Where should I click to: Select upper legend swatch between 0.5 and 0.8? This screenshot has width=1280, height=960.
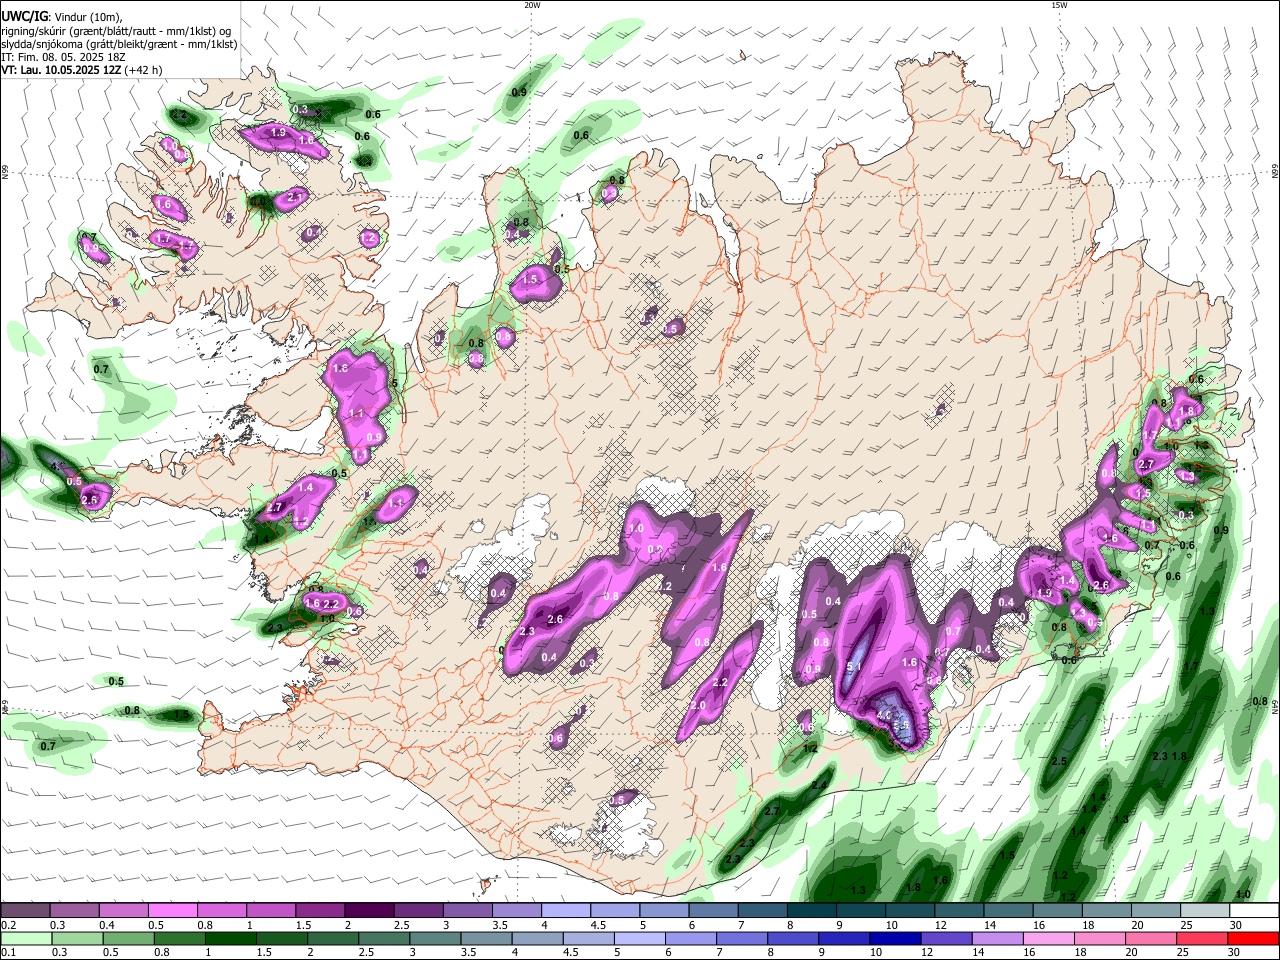pyautogui.click(x=172, y=911)
